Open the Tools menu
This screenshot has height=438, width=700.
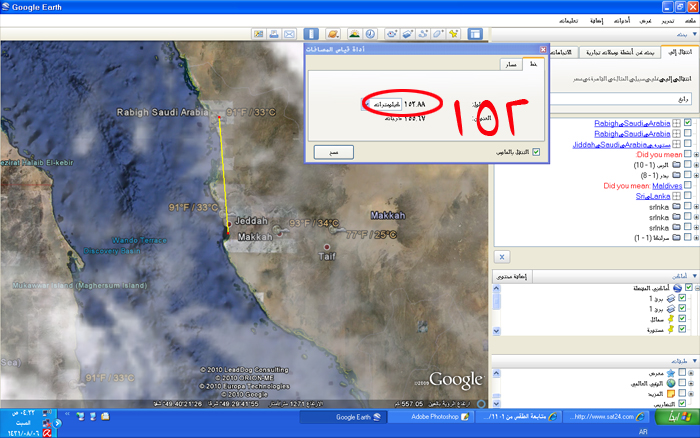(x=621, y=21)
